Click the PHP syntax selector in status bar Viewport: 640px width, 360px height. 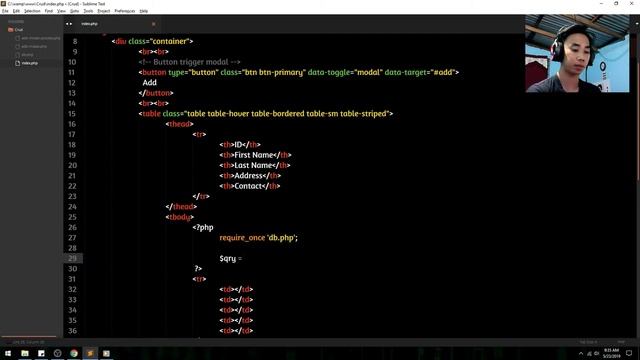click(621, 342)
